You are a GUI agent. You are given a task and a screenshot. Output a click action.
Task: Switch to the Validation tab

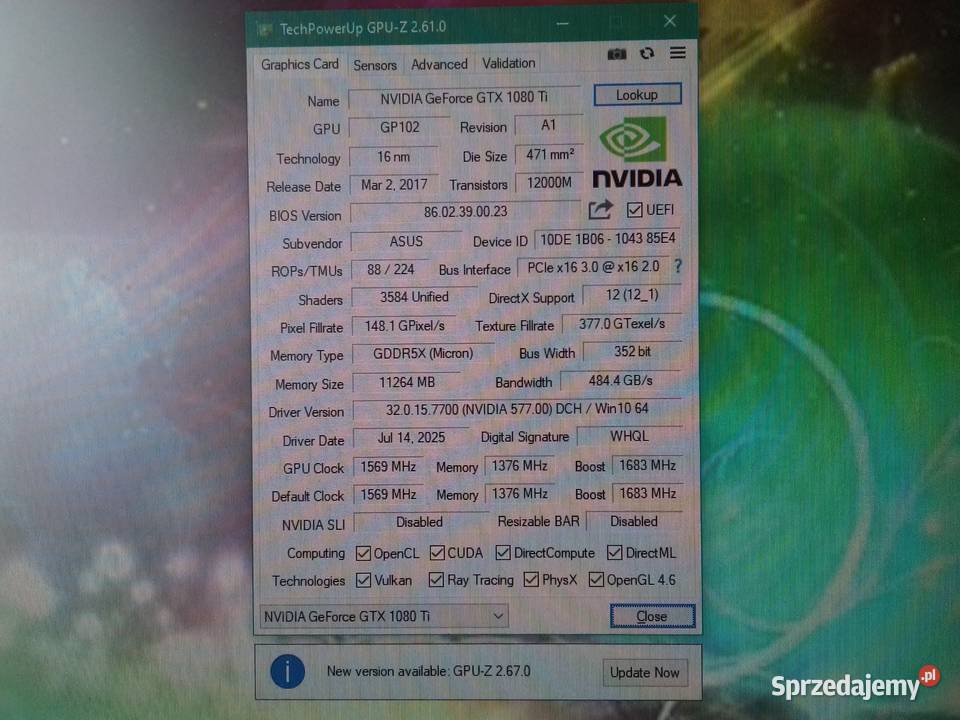(508, 63)
